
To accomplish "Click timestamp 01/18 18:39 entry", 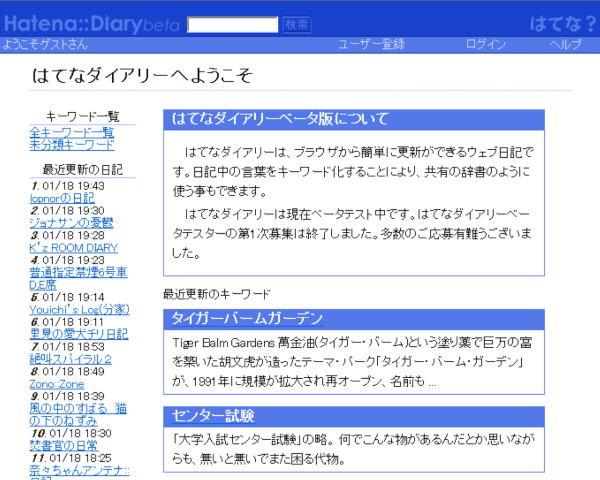I will (x=73, y=396).
